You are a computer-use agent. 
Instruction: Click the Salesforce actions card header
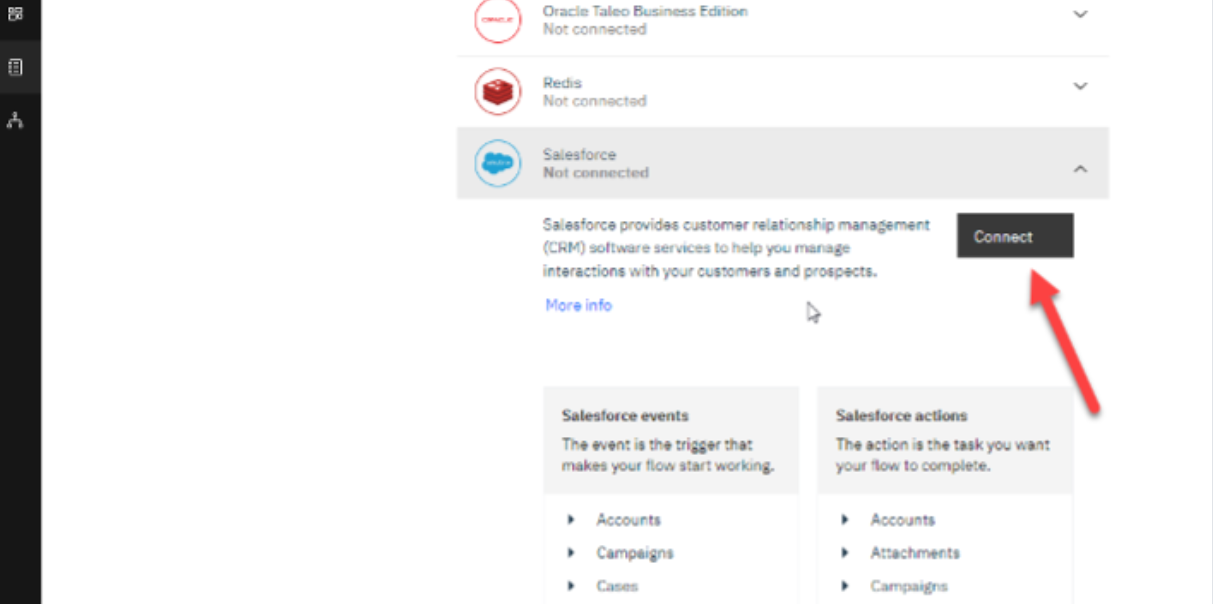[x=901, y=416]
